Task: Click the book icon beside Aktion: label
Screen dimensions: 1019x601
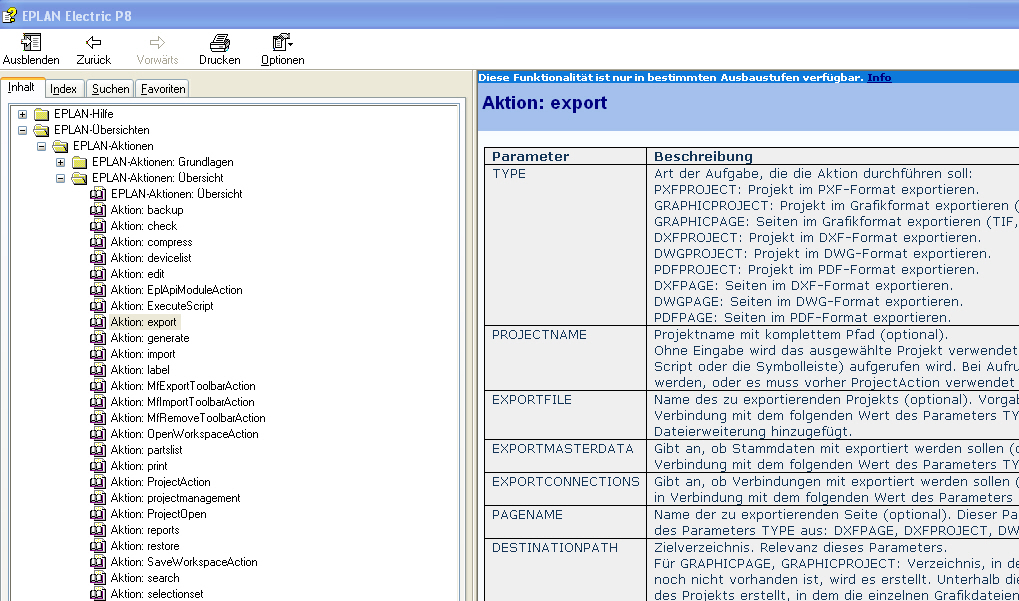Action: [x=97, y=370]
